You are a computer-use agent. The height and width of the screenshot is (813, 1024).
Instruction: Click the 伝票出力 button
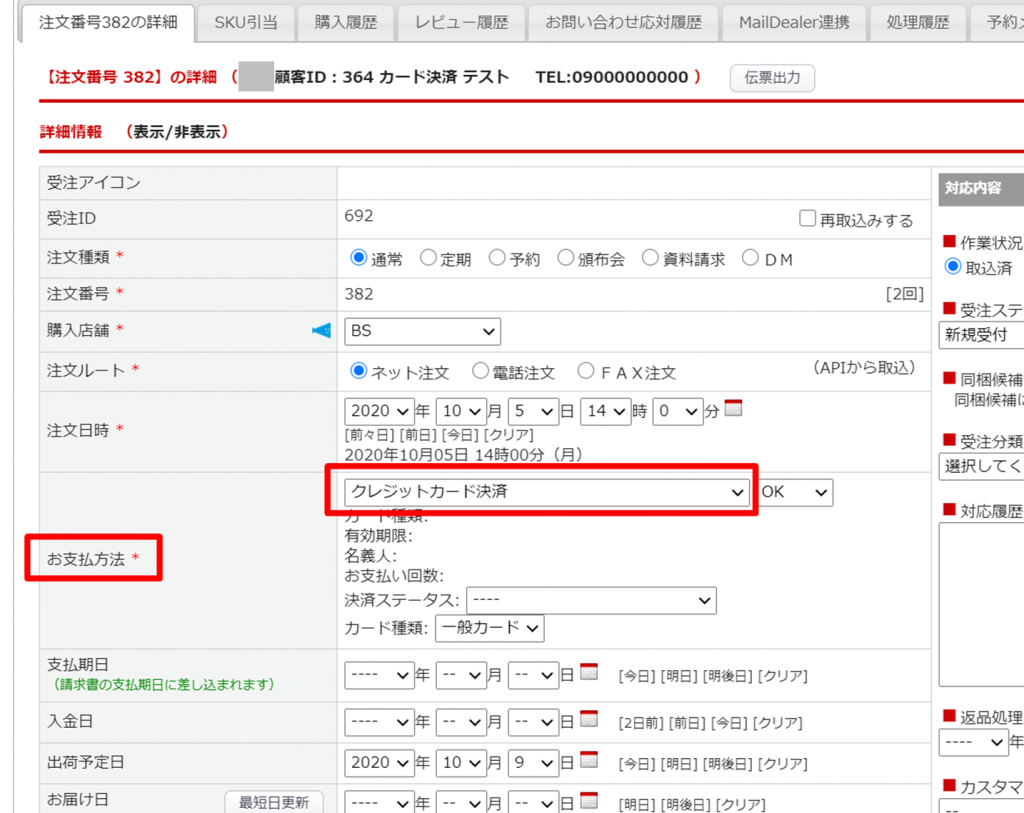click(x=772, y=78)
